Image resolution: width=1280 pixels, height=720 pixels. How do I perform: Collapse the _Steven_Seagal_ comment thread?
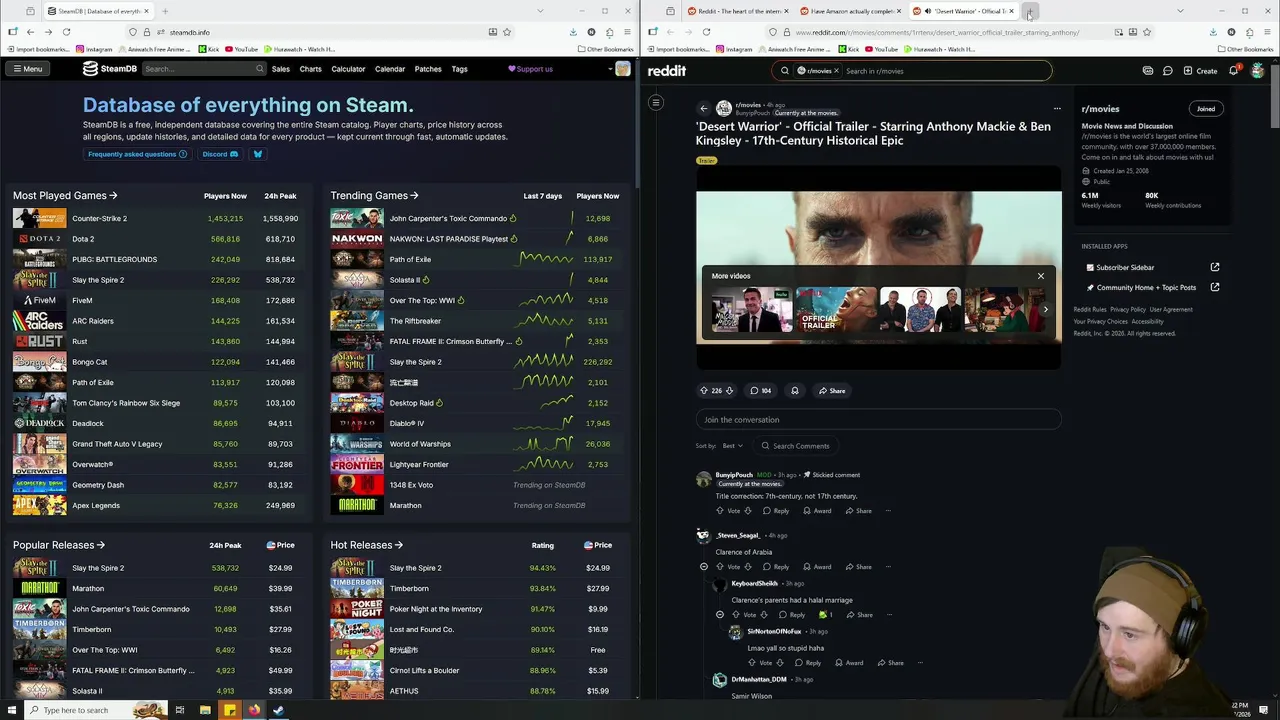(x=704, y=567)
